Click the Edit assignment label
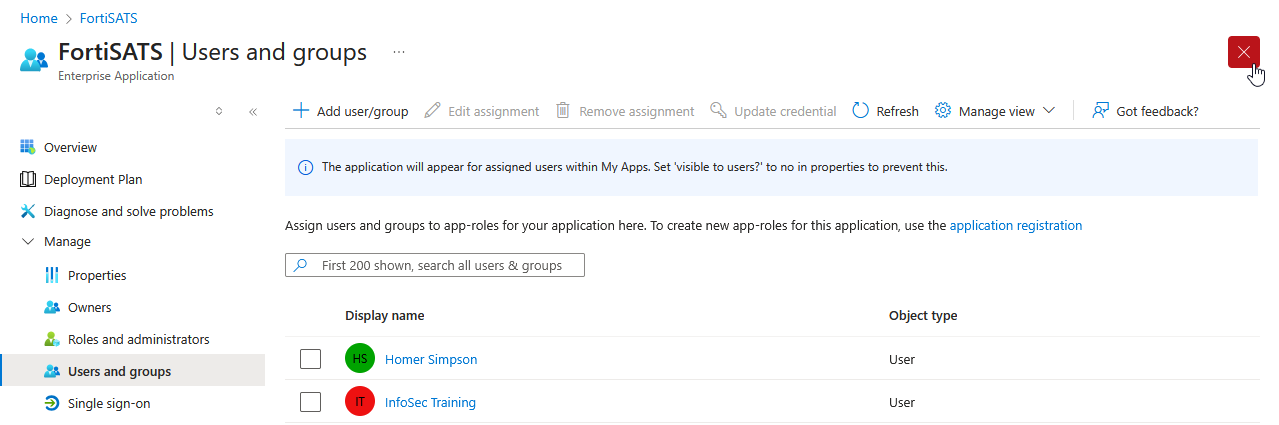Viewport: 1279px width, 425px height. coord(493,111)
